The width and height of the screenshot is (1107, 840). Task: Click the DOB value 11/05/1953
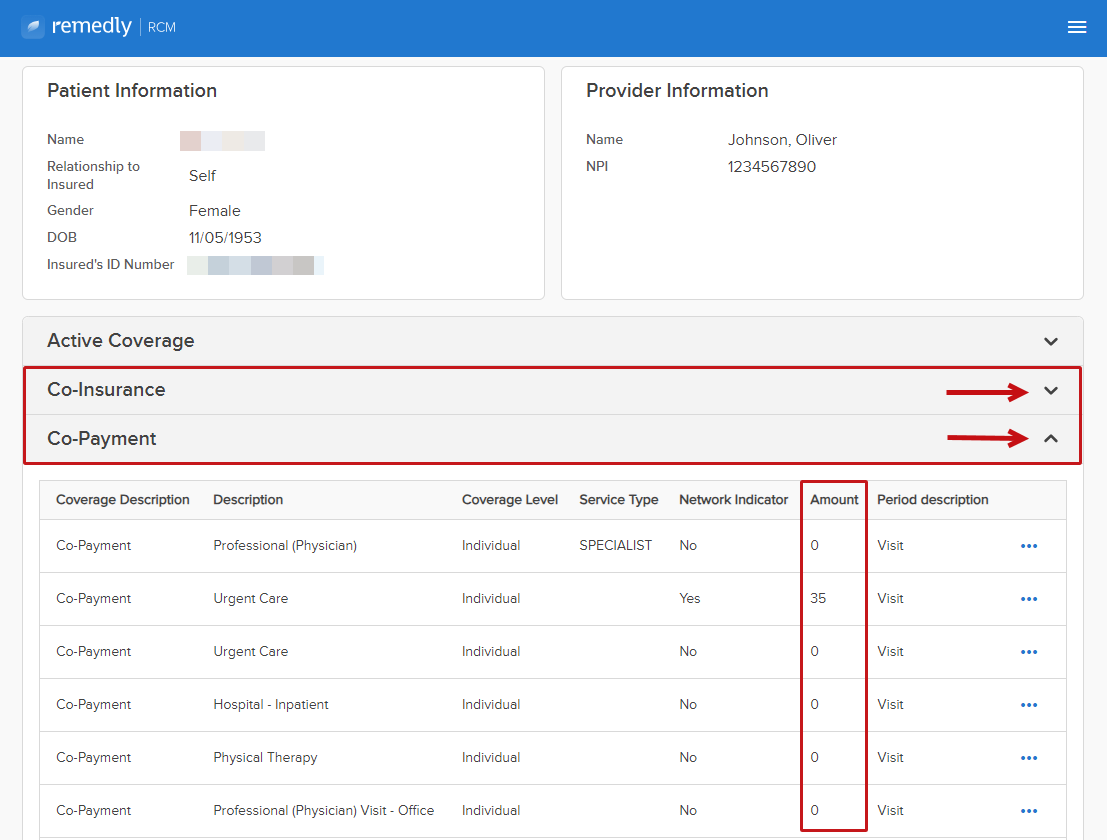point(225,238)
